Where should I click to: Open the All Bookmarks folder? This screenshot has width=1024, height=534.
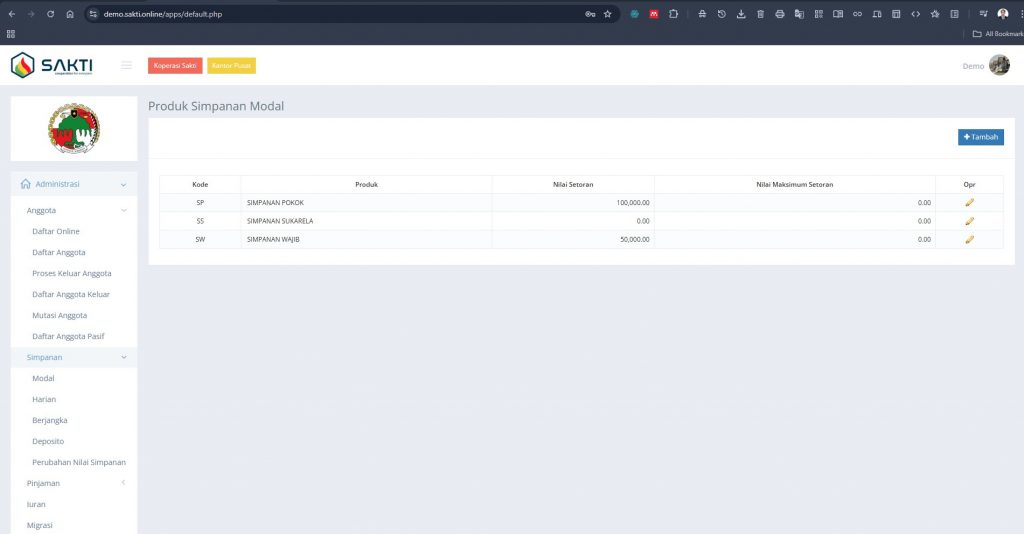coord(998,34)
